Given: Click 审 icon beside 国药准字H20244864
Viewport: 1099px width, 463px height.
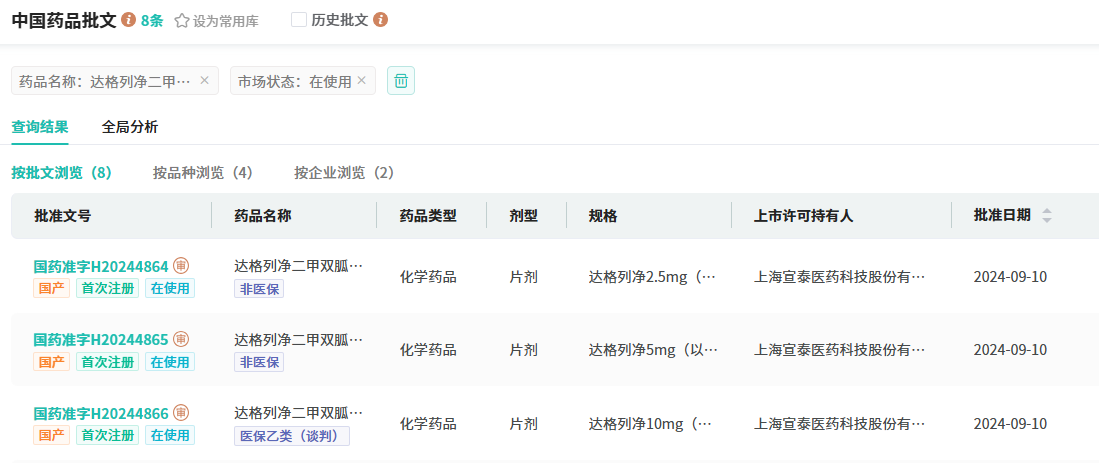Looking at the screenshot, I should click(181, 266).
